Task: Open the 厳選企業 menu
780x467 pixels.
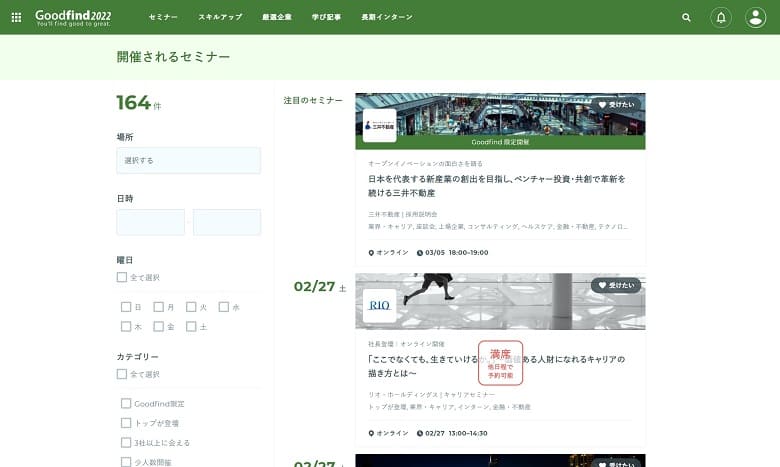Action: (277, 17)
